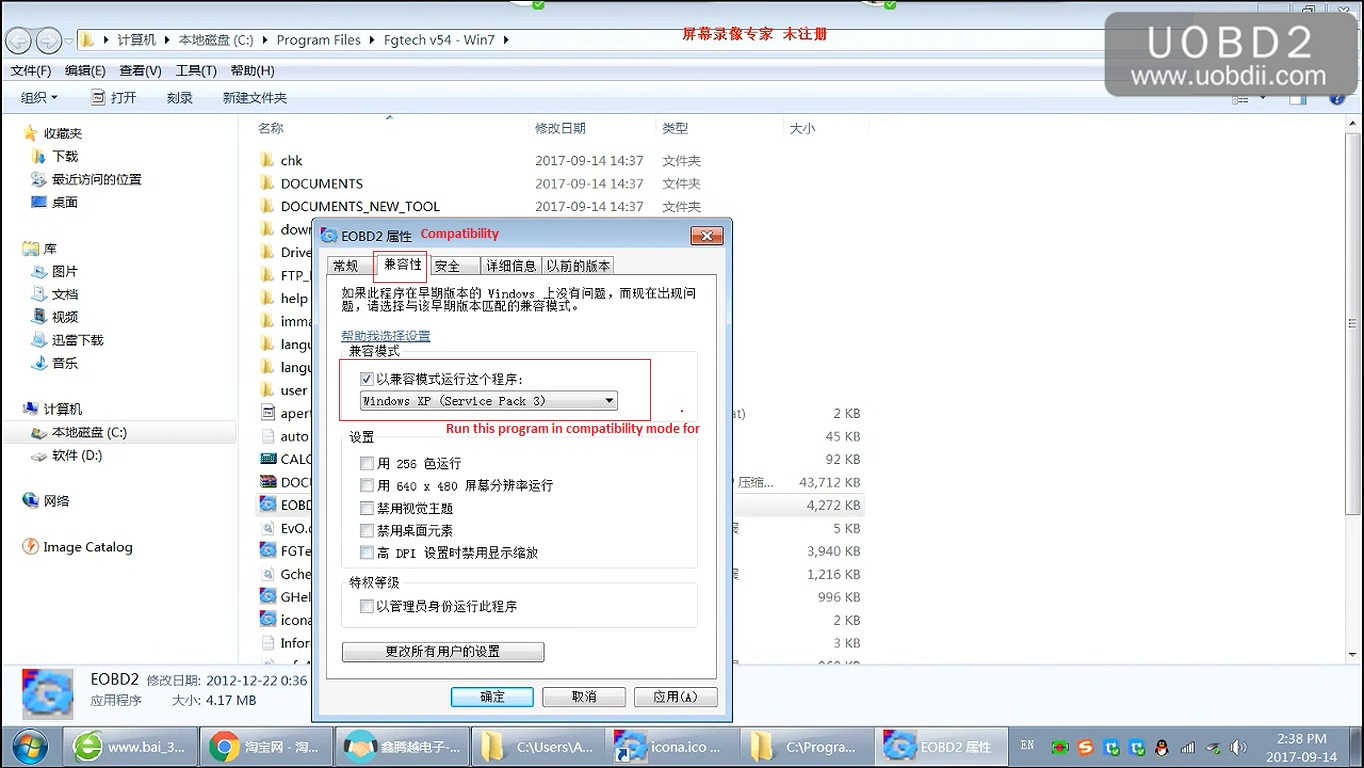Enable 以管理员身份运行此程序 (run as administrator)

367,606
